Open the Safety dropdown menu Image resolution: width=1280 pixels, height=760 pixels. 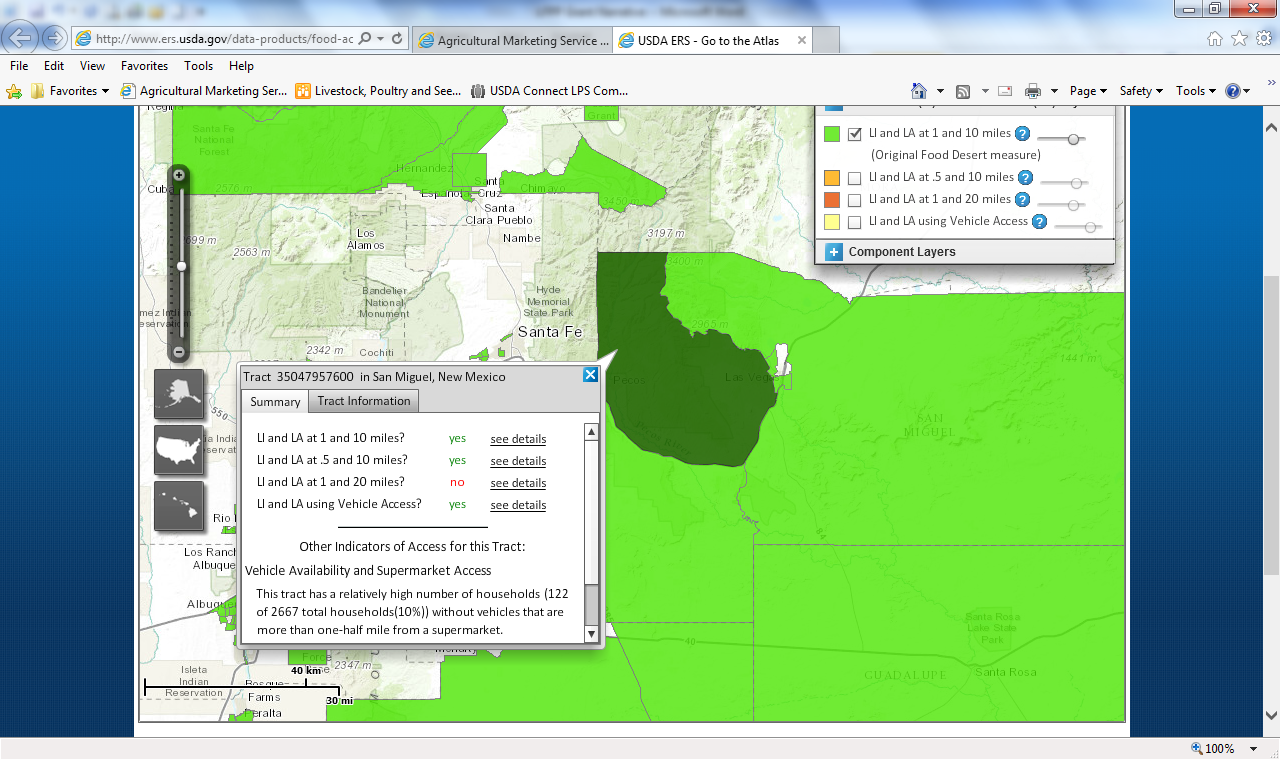(1141, 91)
